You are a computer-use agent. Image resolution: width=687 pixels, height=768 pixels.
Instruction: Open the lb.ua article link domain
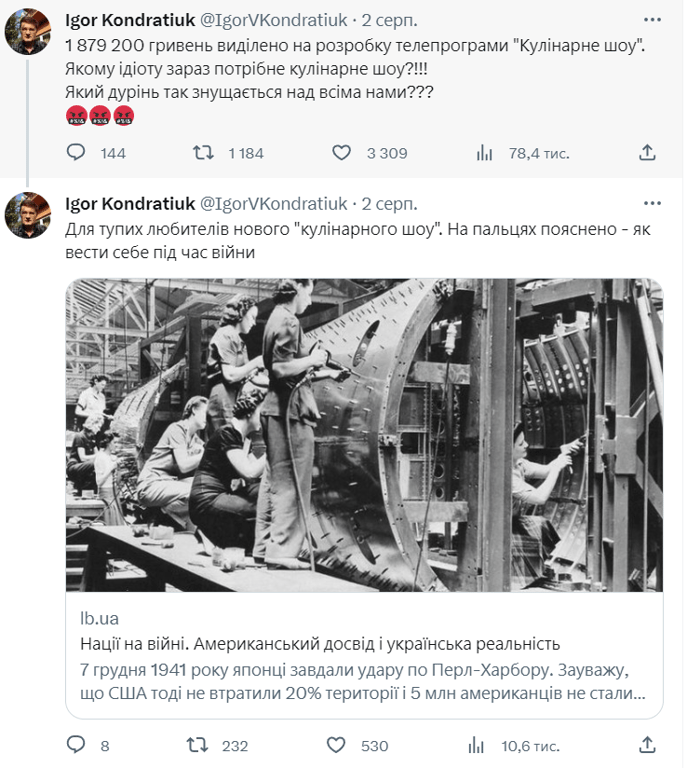point(98,619)
